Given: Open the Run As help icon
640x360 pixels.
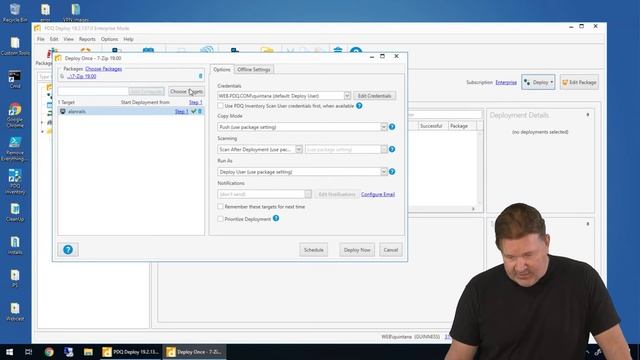Looking at the screenshot, I should [392, 172].
